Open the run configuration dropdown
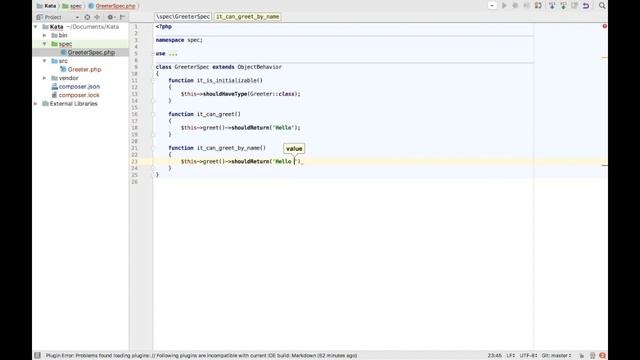Image resolution: width=640 pixels, height=360 pixels. [x=492, y=6]
